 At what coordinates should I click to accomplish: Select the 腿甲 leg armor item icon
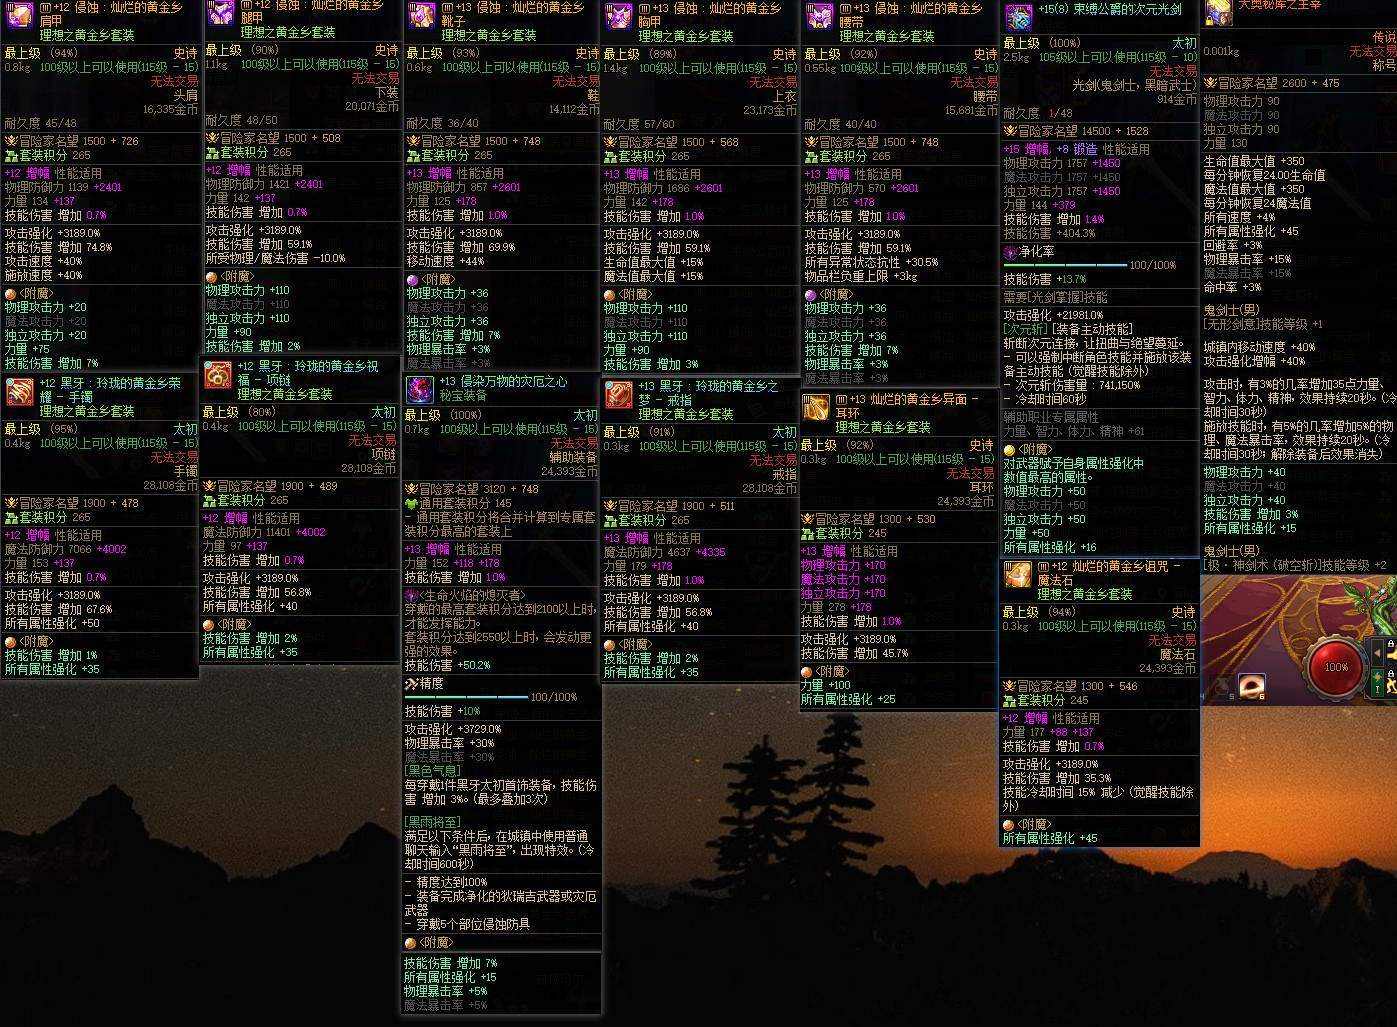coord(220,14)
